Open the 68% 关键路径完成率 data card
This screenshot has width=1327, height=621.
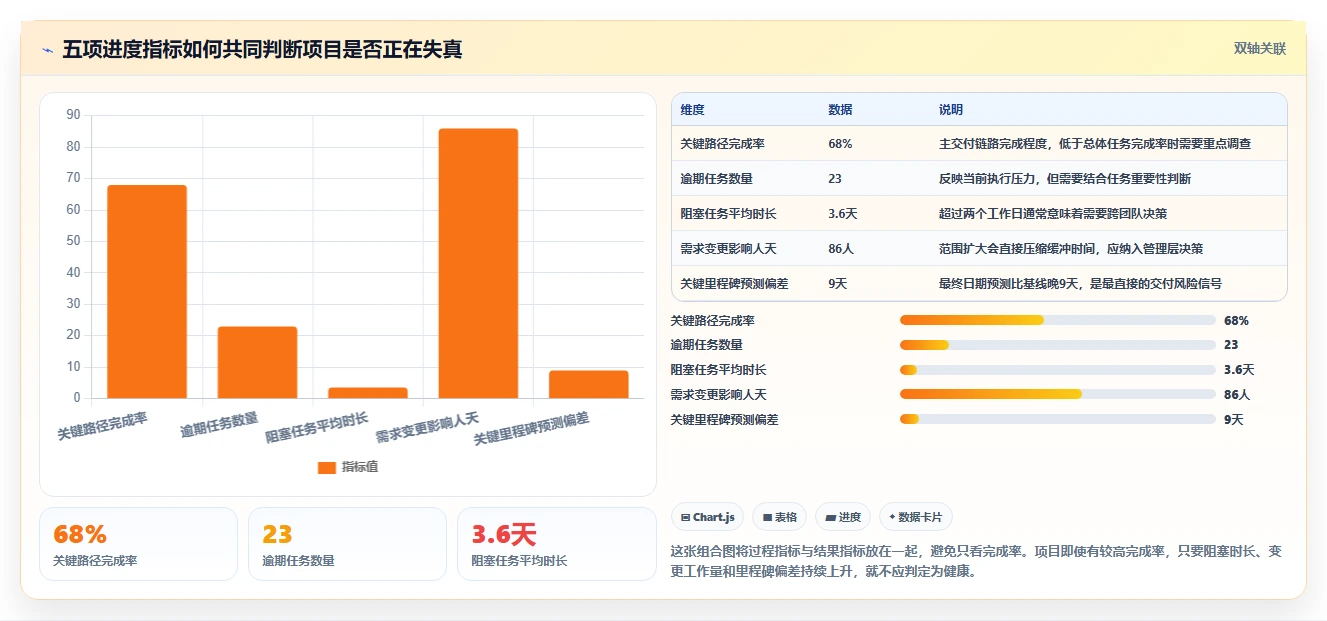tap(139, 544)
